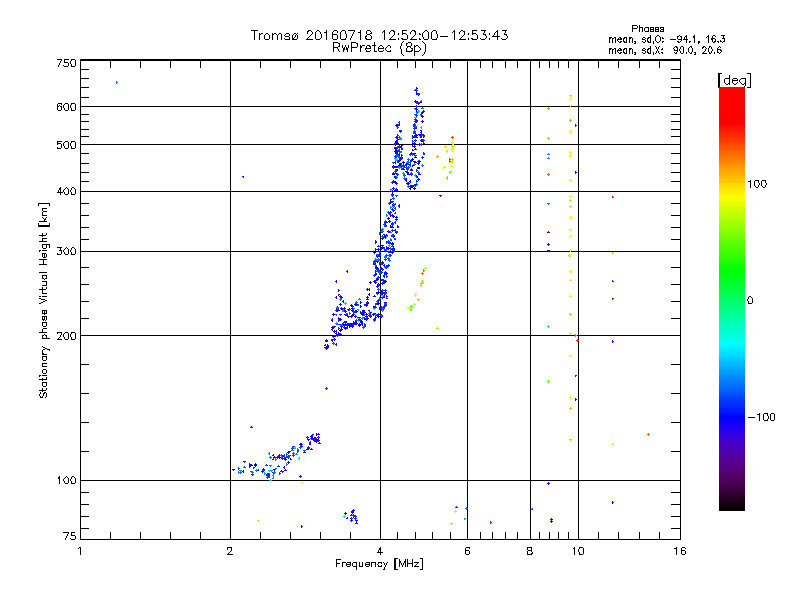This screenshot has height=600, width=800.
Task: Click the small blue cluster near 3.5 MHz, 85 km
Action: [351, 516]
